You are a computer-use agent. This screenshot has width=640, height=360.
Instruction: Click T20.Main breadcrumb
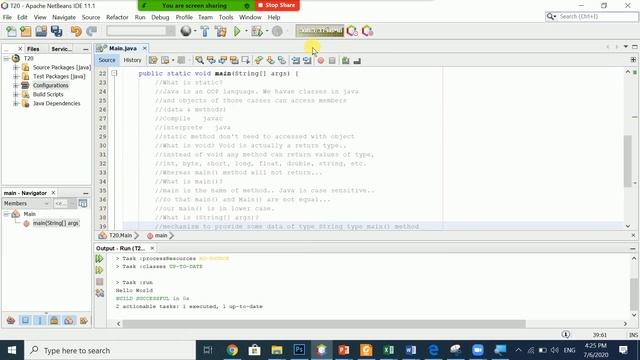point(120,236)
